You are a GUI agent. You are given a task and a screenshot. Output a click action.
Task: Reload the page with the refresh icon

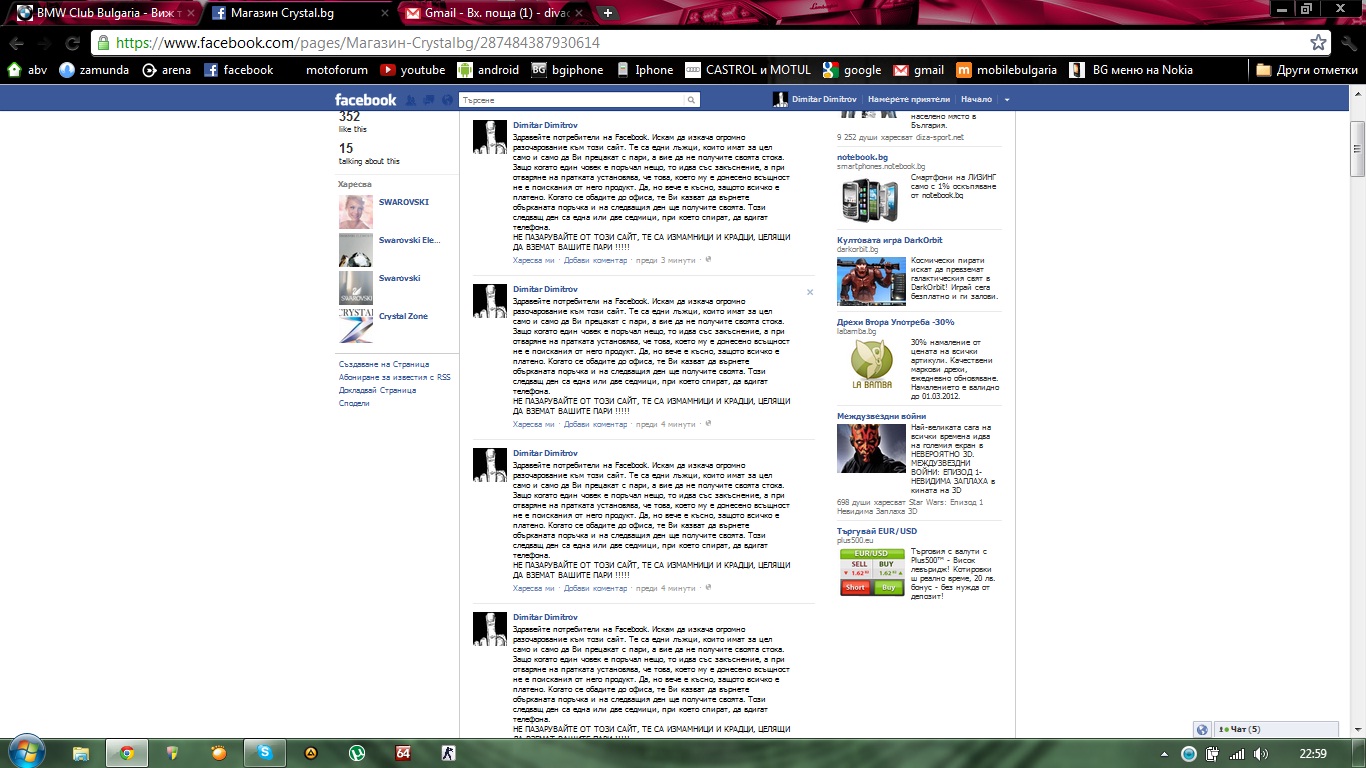point(72,43)
